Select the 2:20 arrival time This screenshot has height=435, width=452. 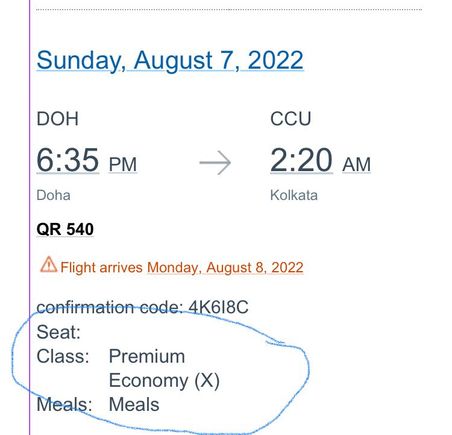tap(301, 160)
